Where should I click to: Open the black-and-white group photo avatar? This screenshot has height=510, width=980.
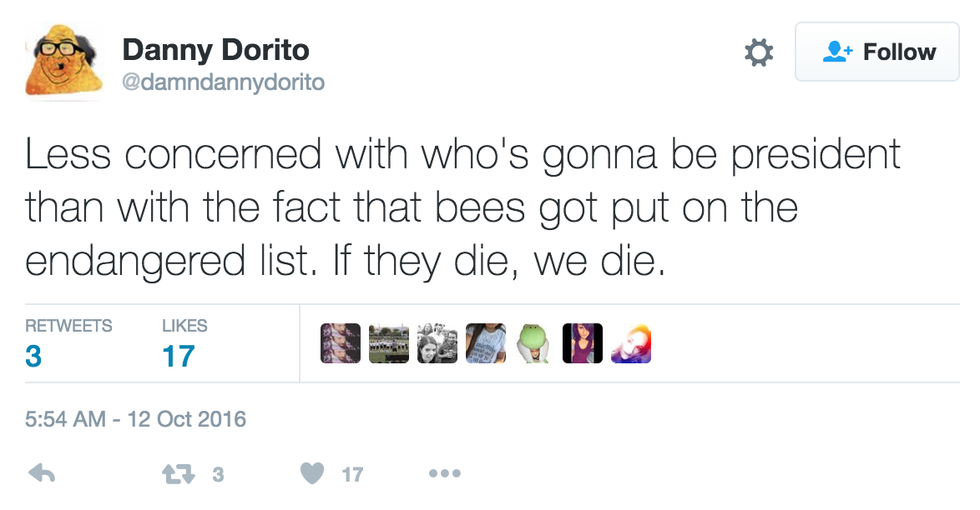coord(437,343)
